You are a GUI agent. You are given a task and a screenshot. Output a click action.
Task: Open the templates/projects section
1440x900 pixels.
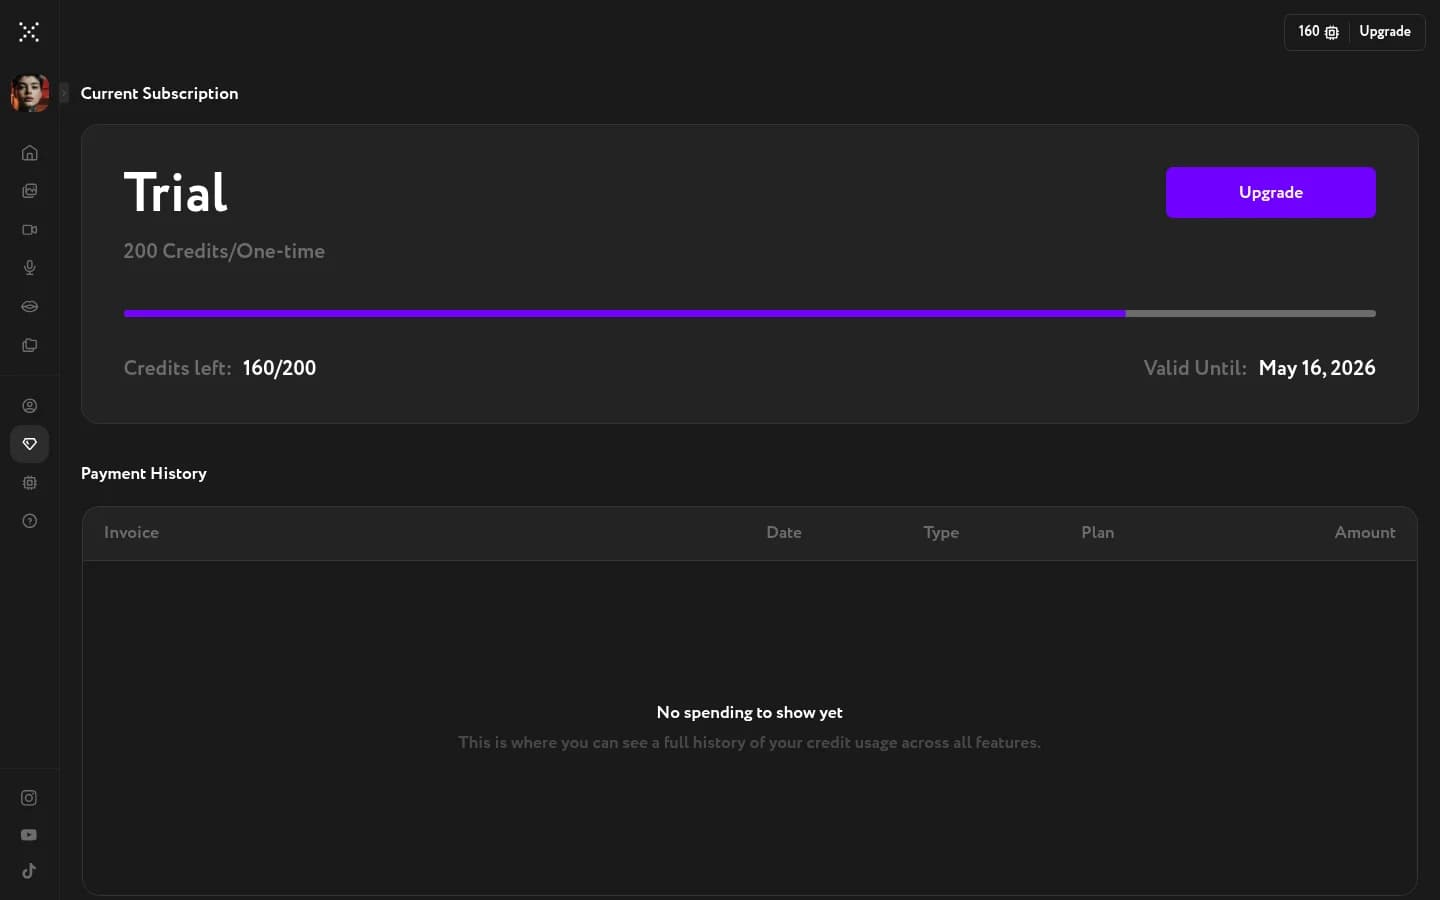point(29,345)
